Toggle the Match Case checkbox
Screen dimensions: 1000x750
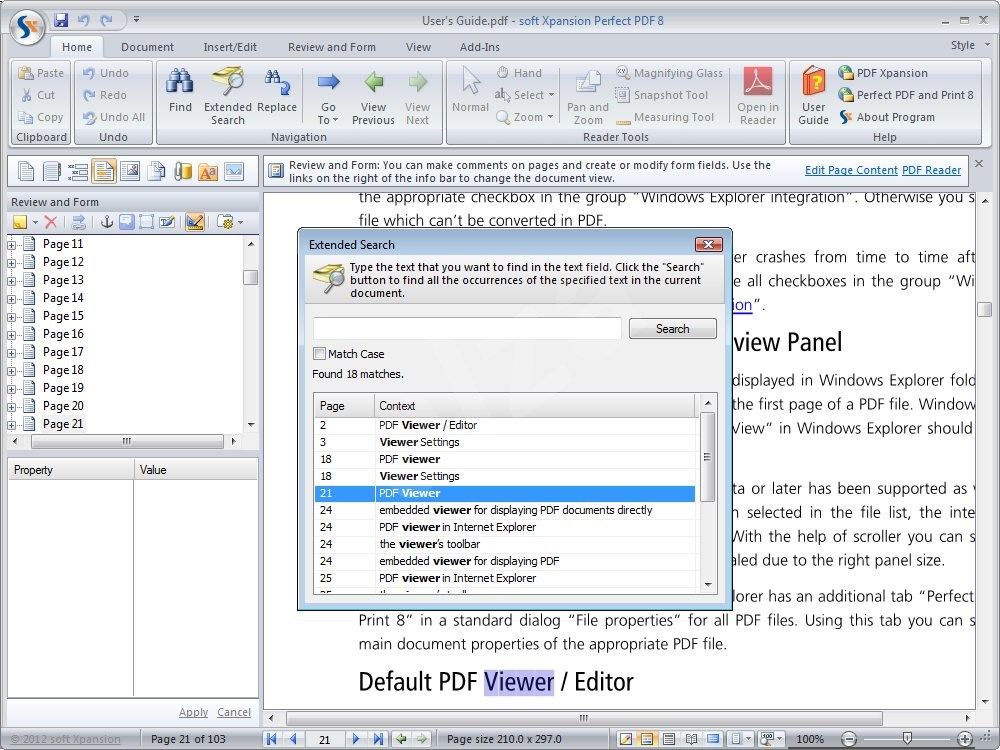[x=320, y=353]
